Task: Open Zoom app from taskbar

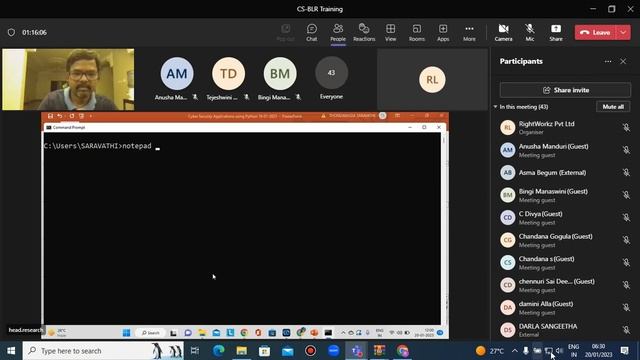Action: [333, 351]
